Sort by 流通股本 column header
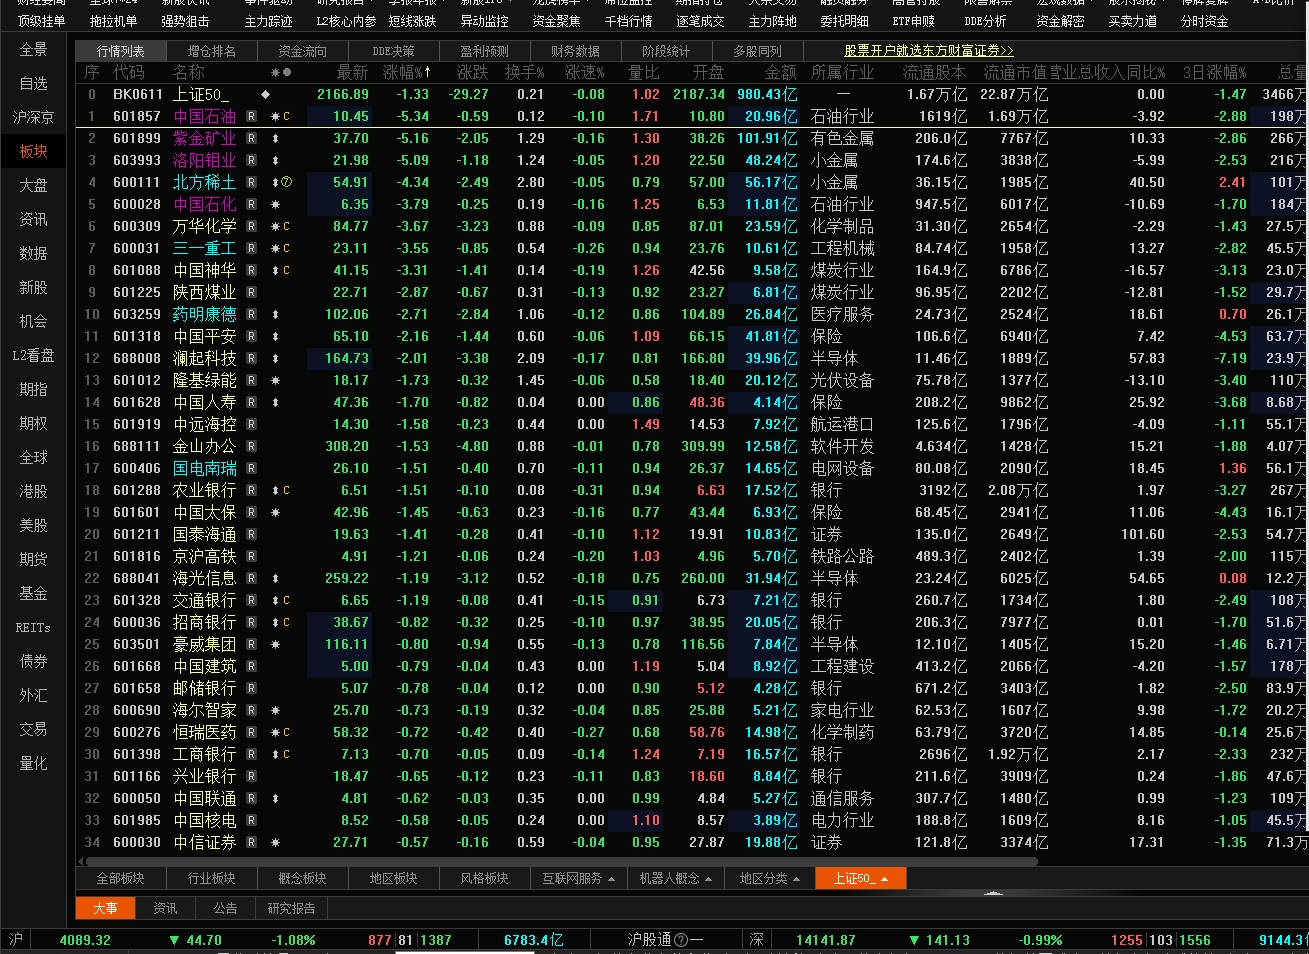1309x954 pixels. coord(934,72)
